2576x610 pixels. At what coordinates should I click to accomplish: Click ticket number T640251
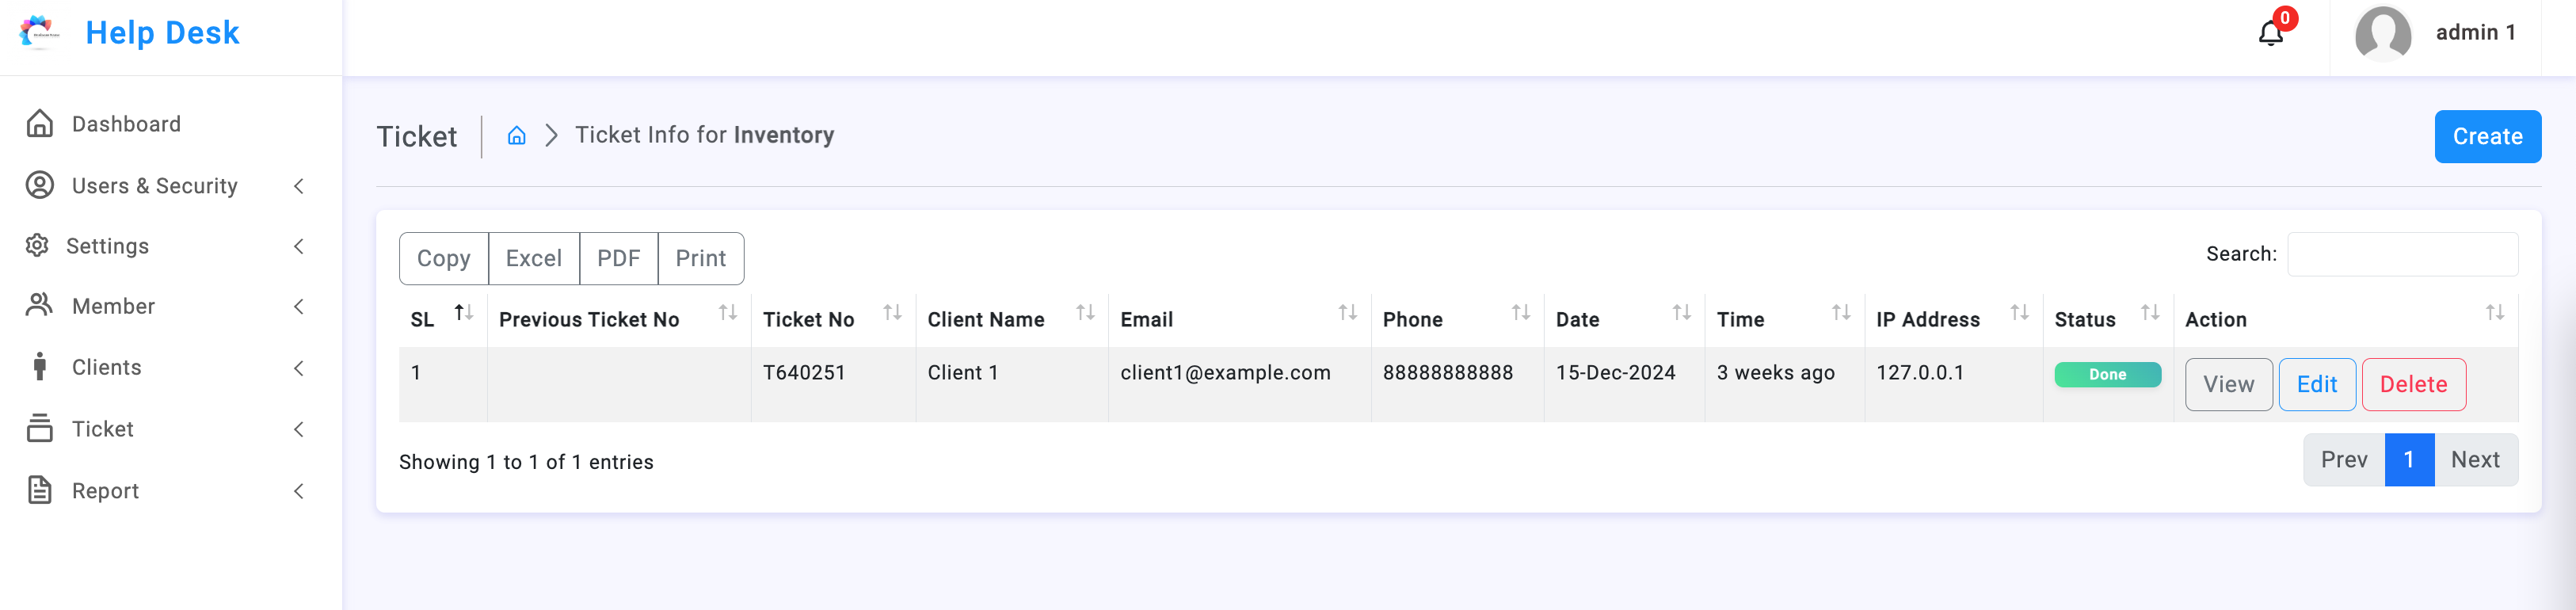(x=804, y=373)
